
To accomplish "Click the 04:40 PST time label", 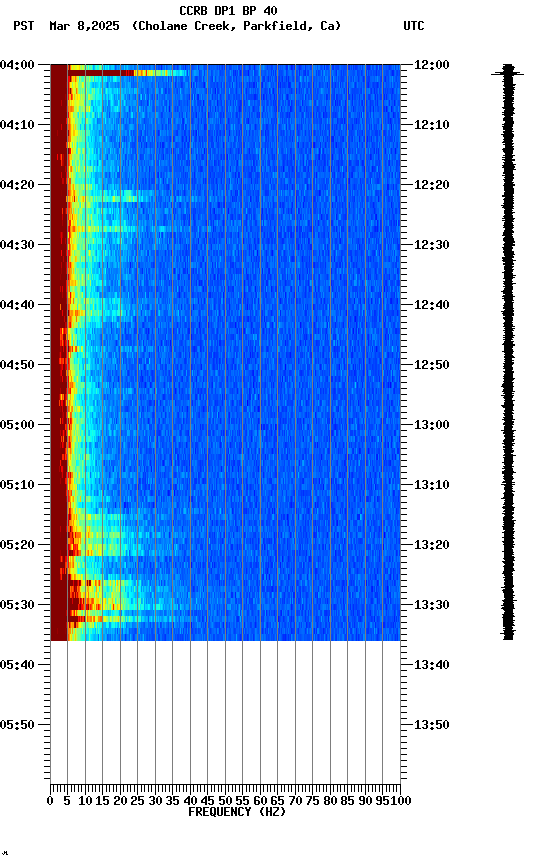I will tap(17, 305).
